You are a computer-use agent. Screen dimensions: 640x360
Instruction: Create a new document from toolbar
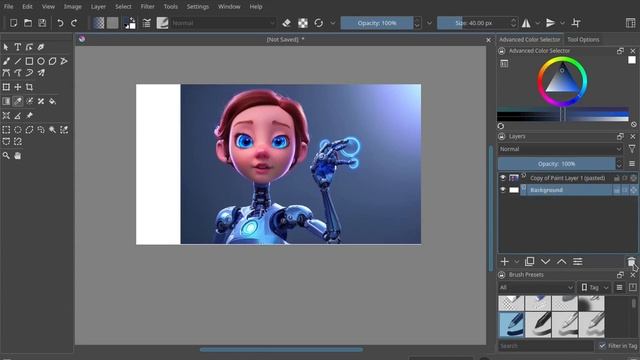[13, 23]
